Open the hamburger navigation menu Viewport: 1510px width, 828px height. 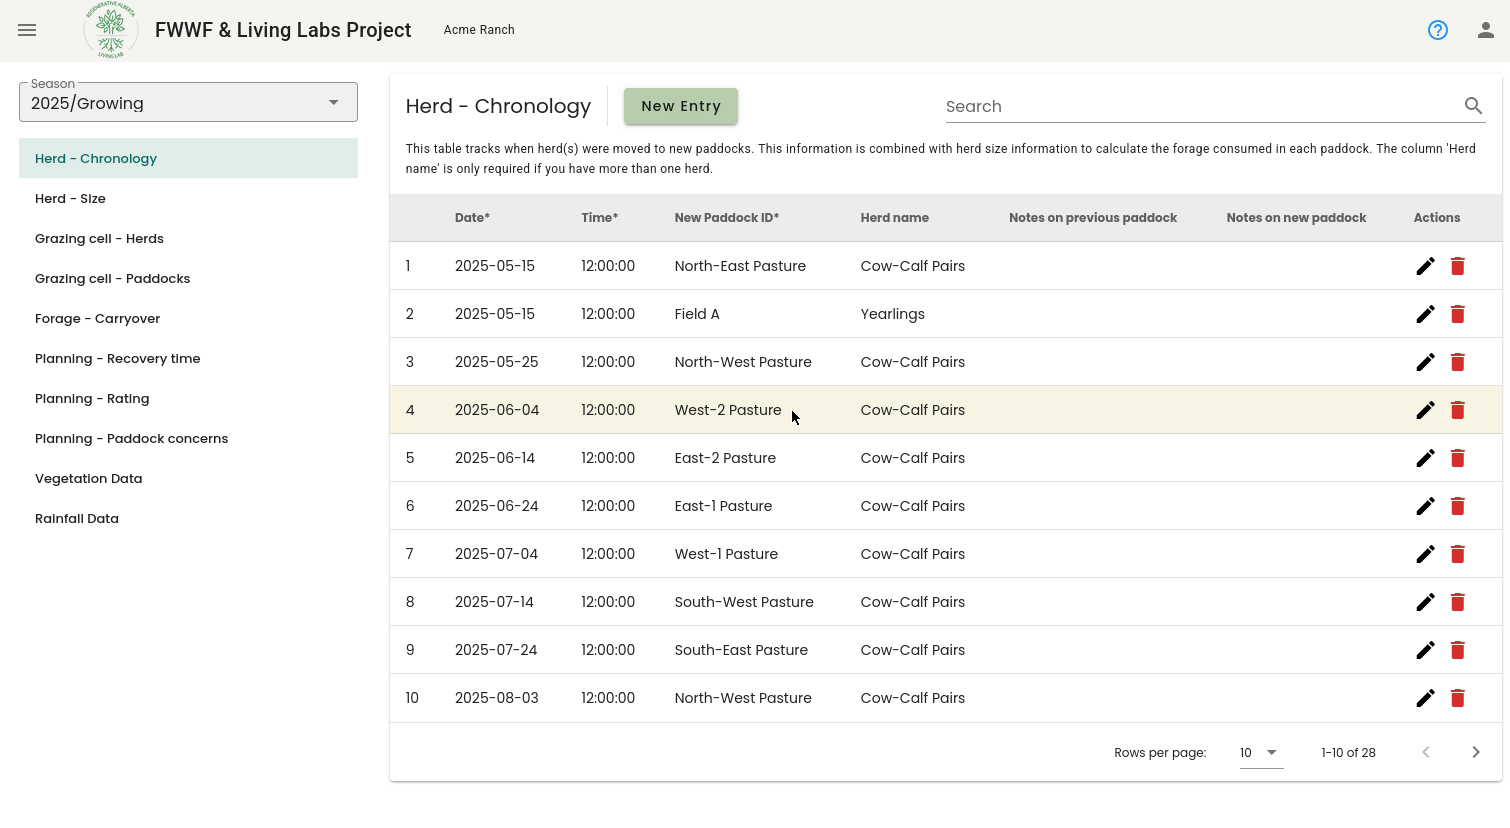[27, 30]
